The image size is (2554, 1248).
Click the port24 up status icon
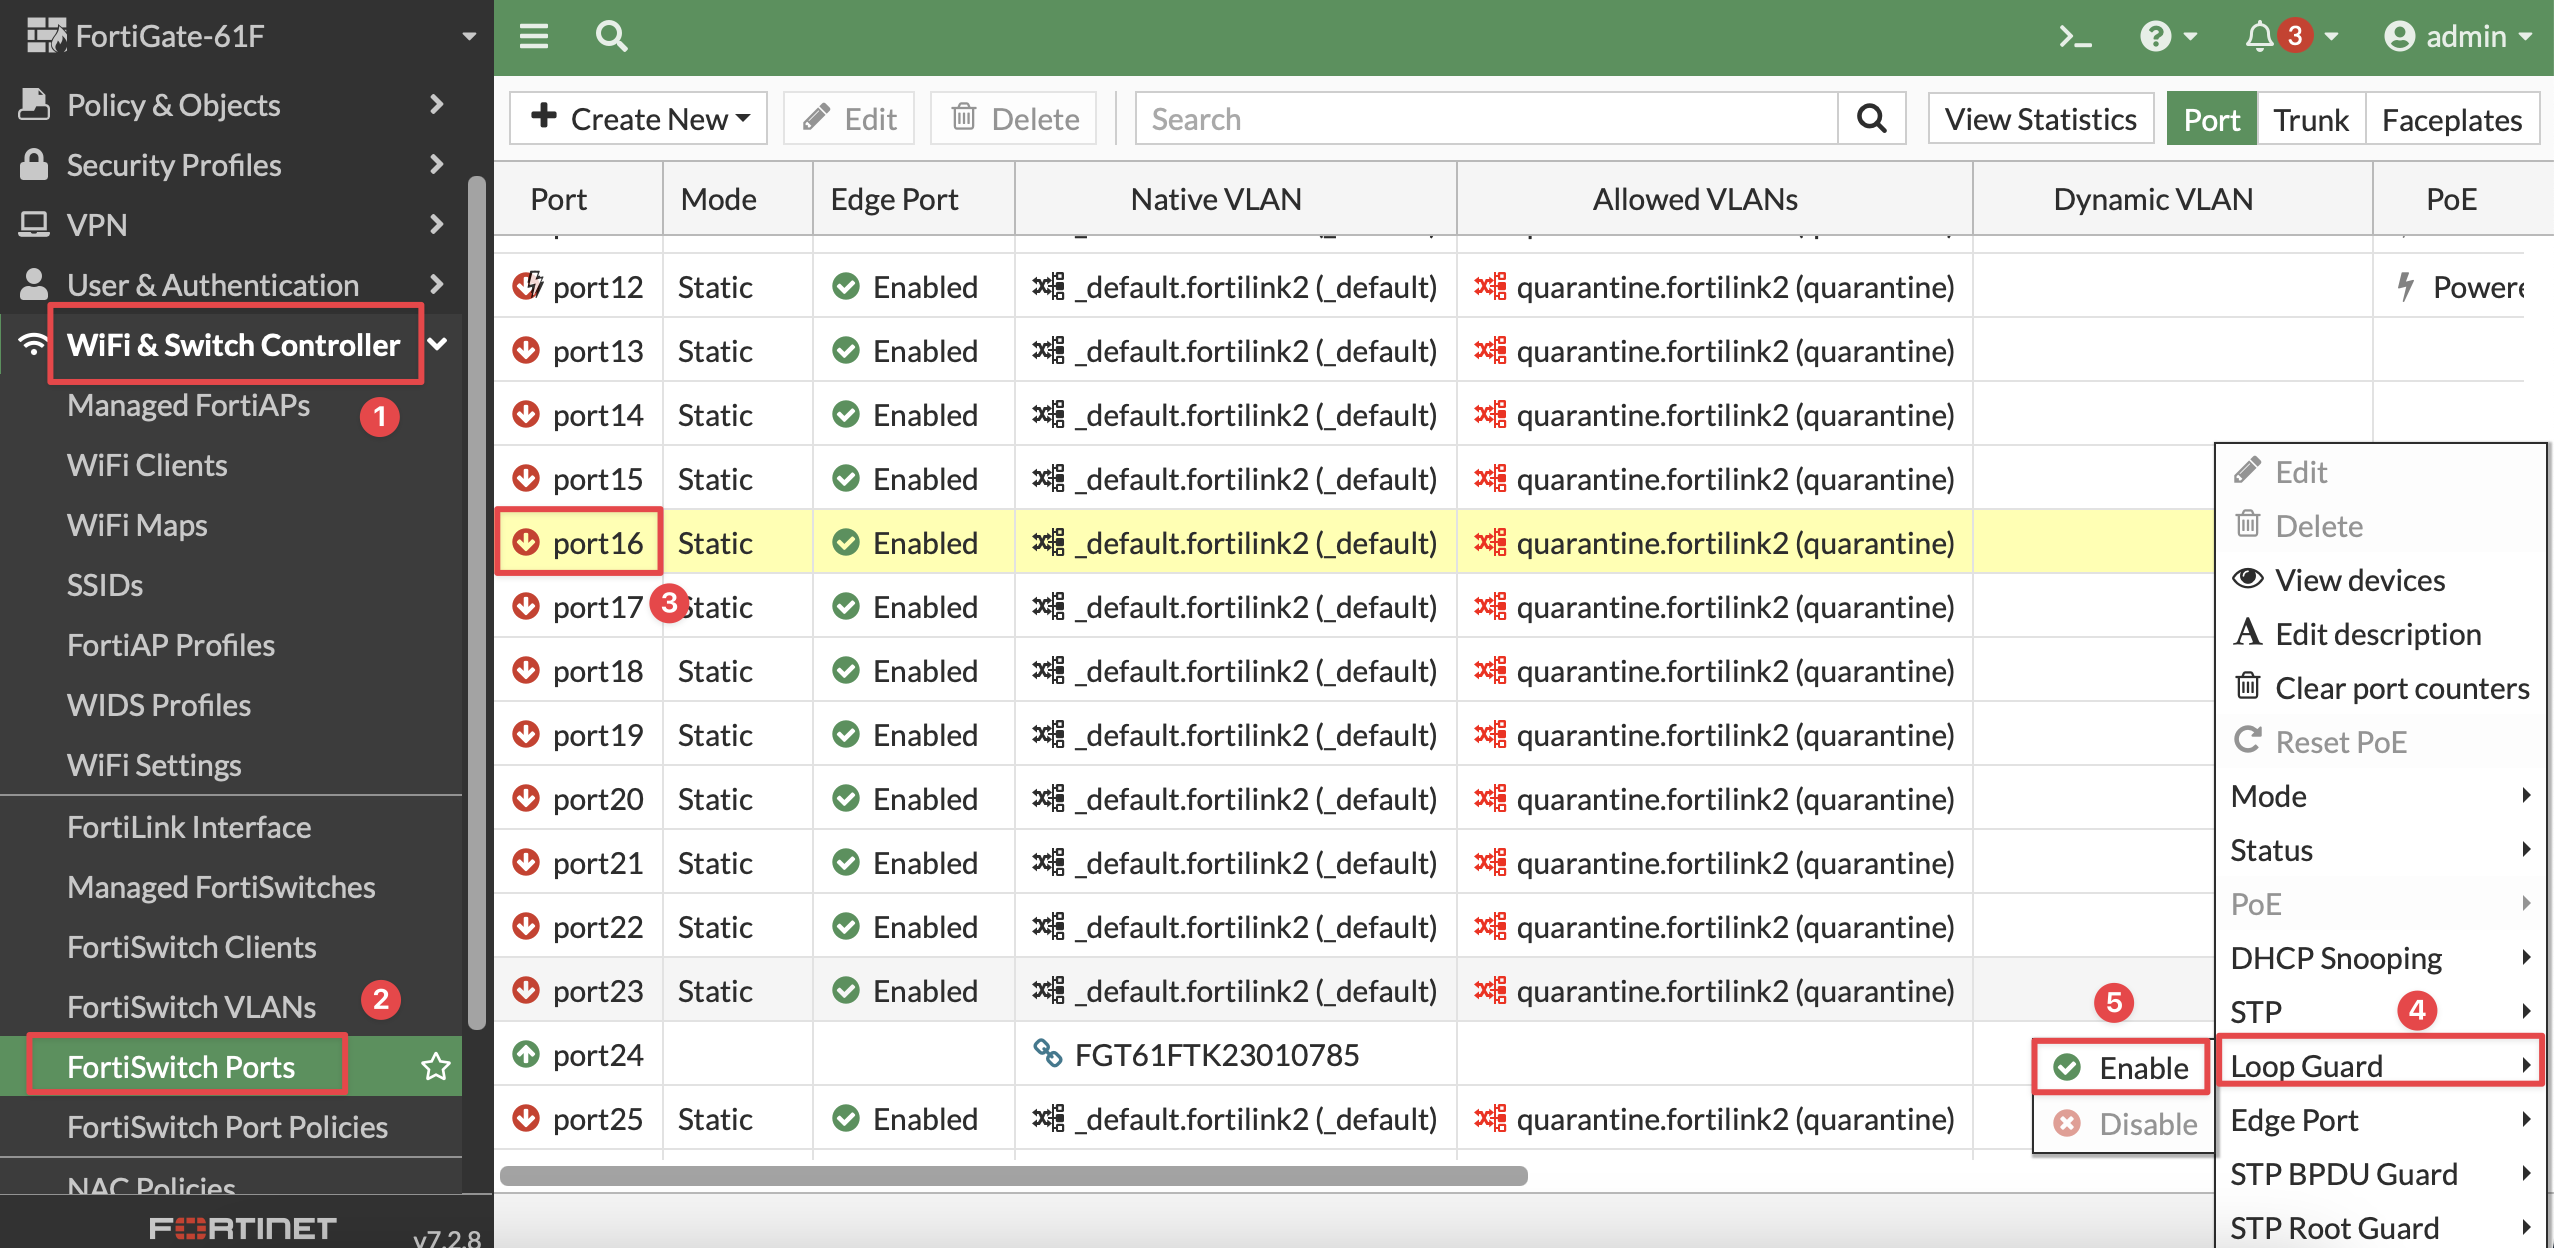pyautogui.click(x=526, y=1054)
